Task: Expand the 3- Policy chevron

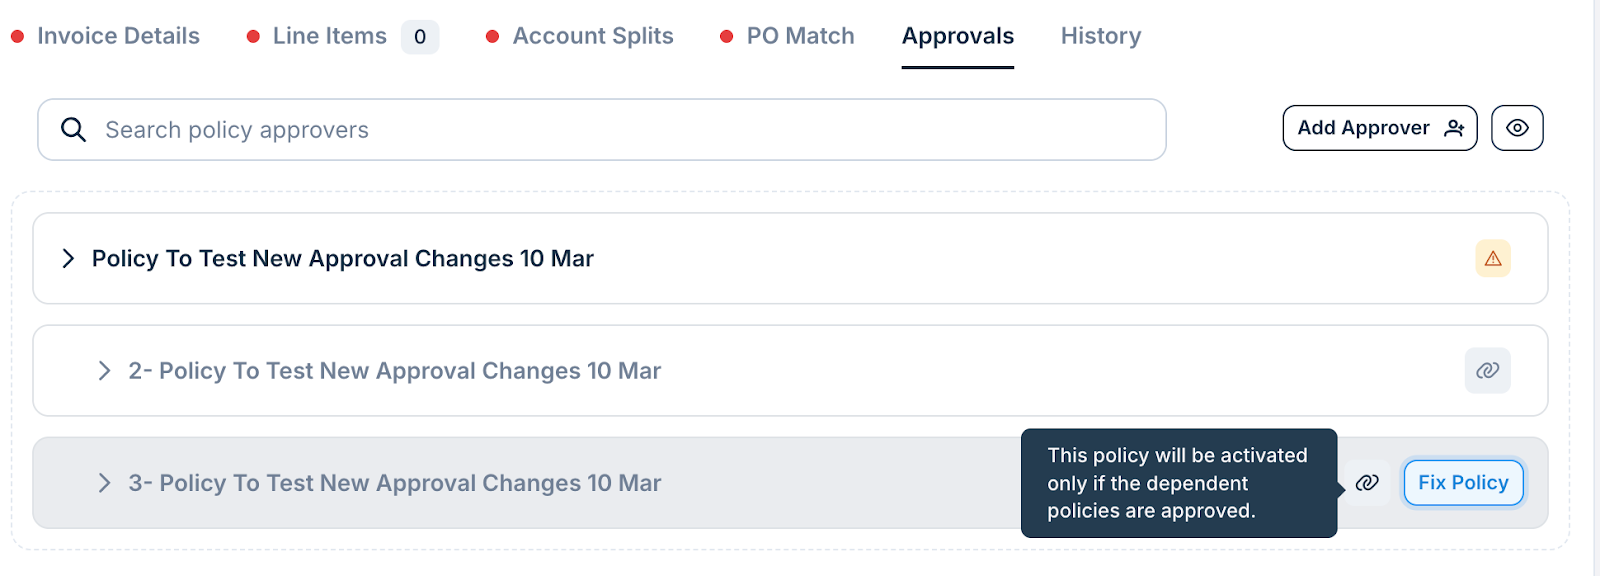Action: 104,483
